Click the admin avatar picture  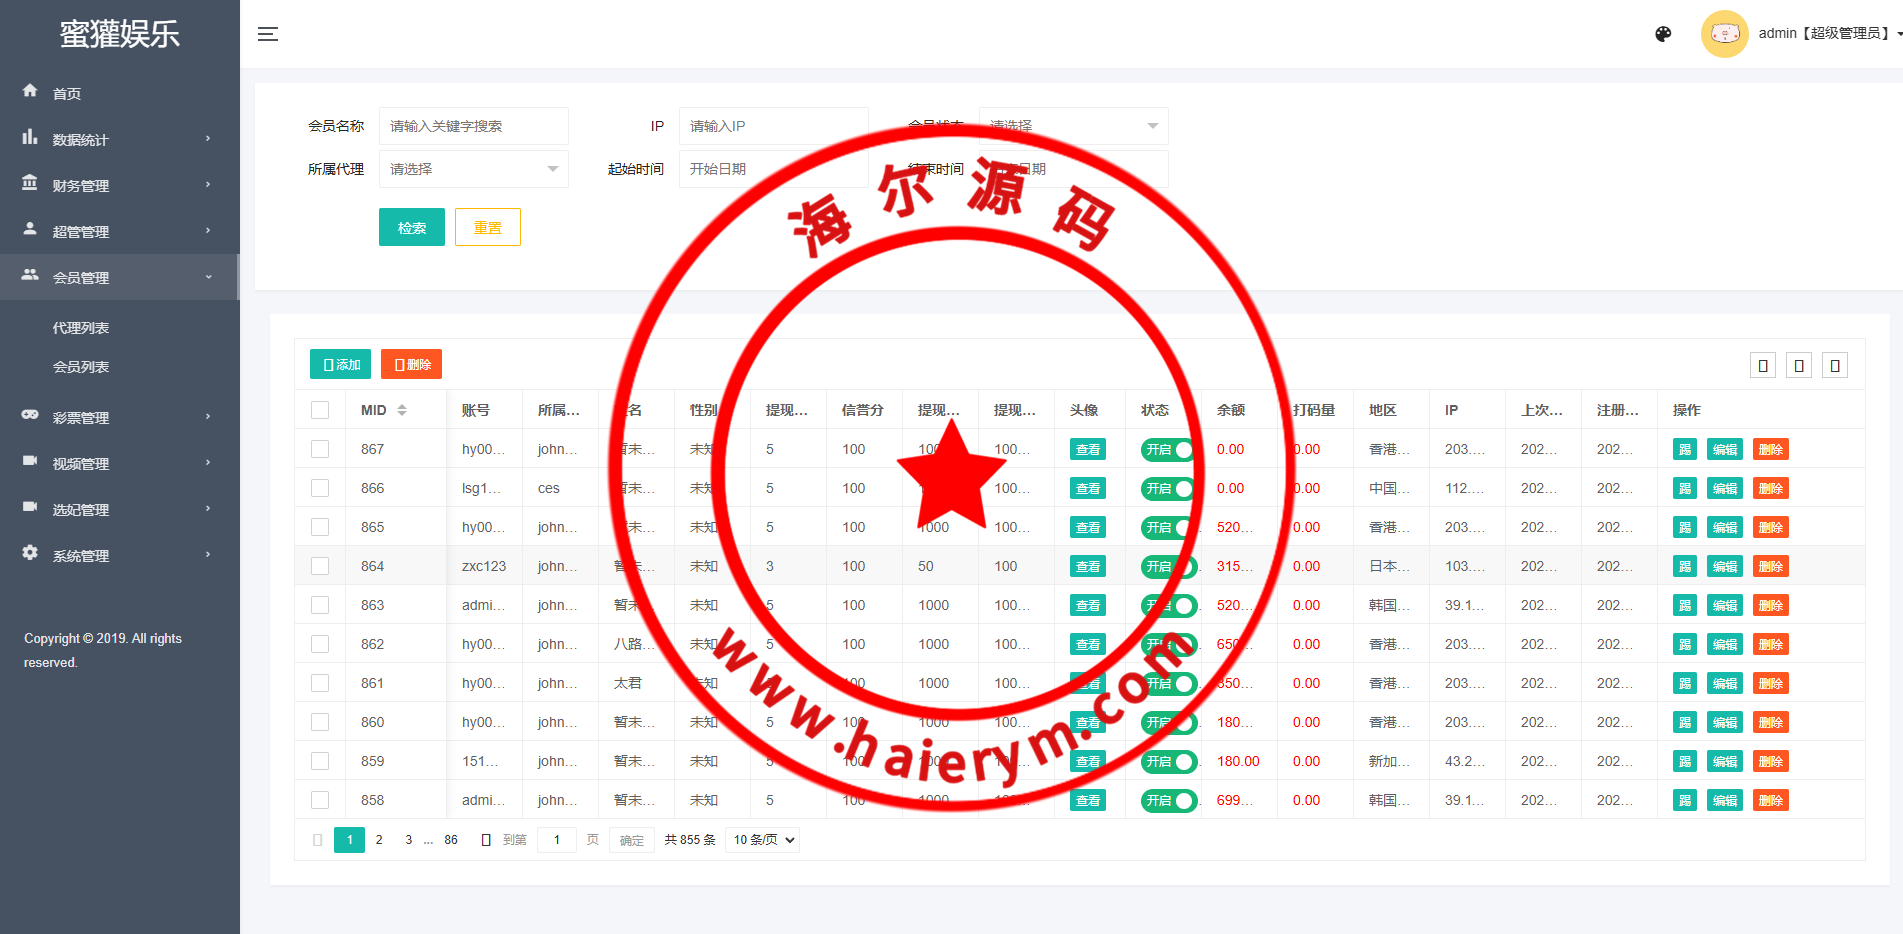(x=1724, y=34)
